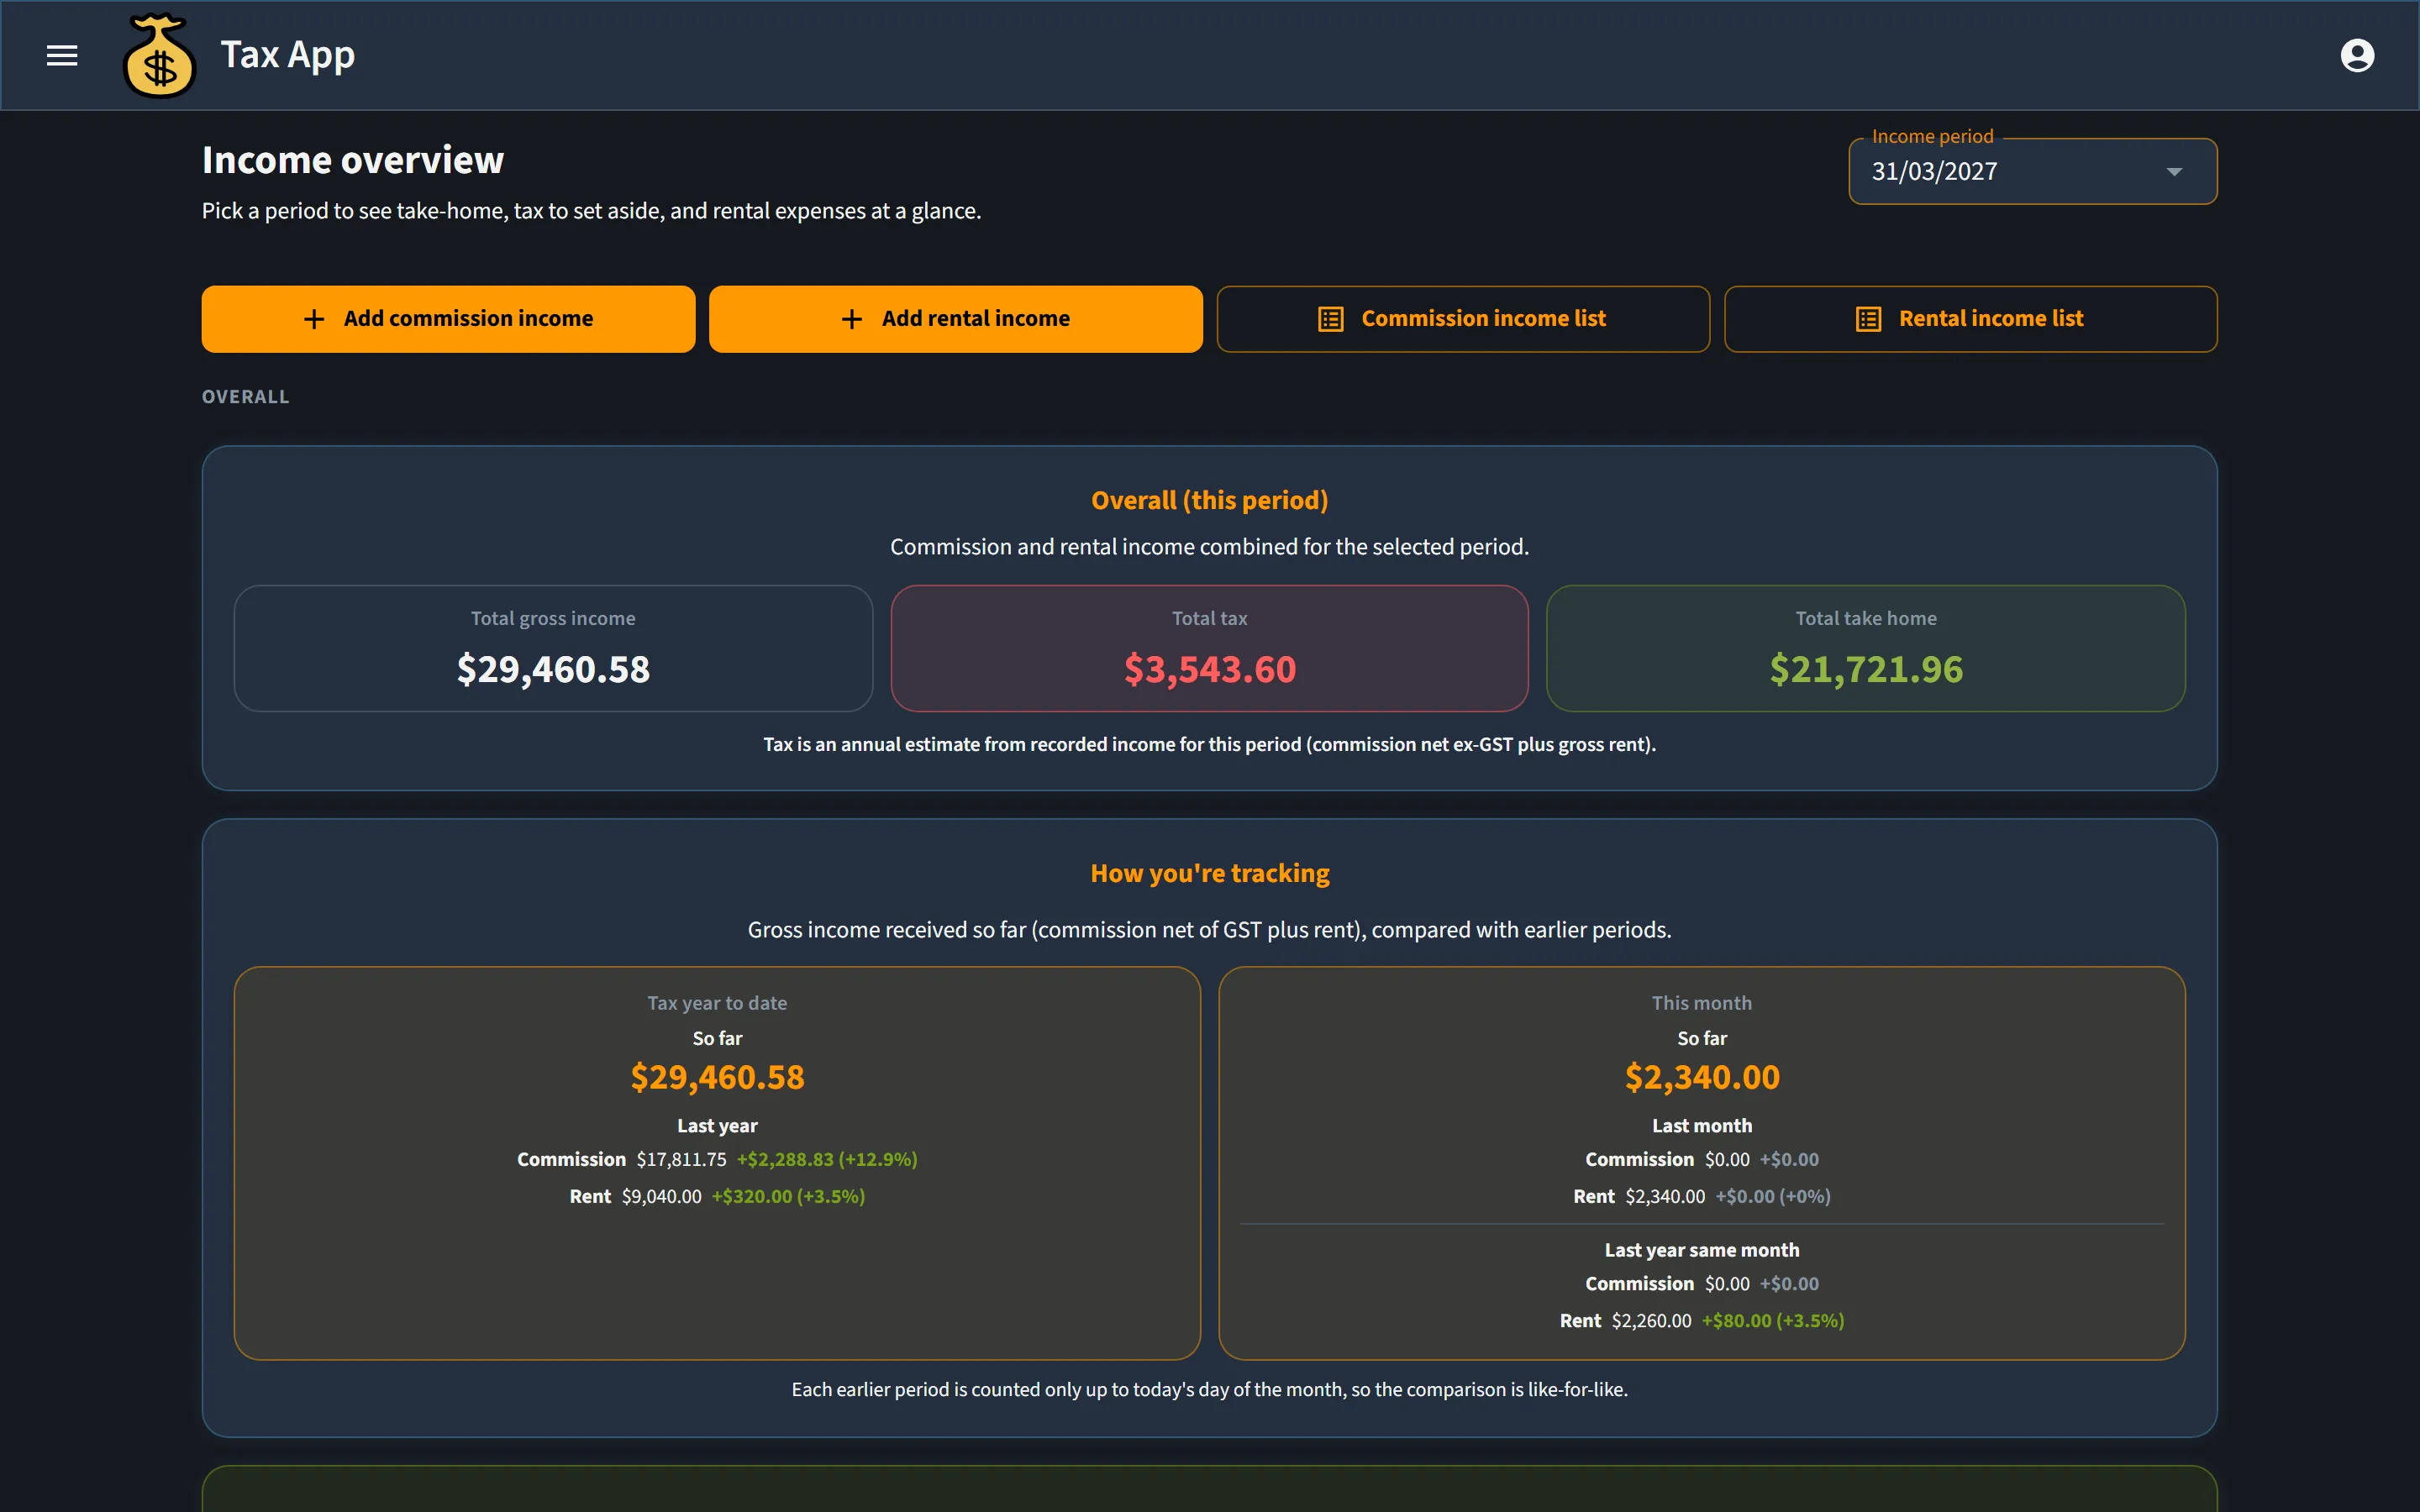Click the list icon beside Rental income list
2420x1512 pixels.
1869,319
